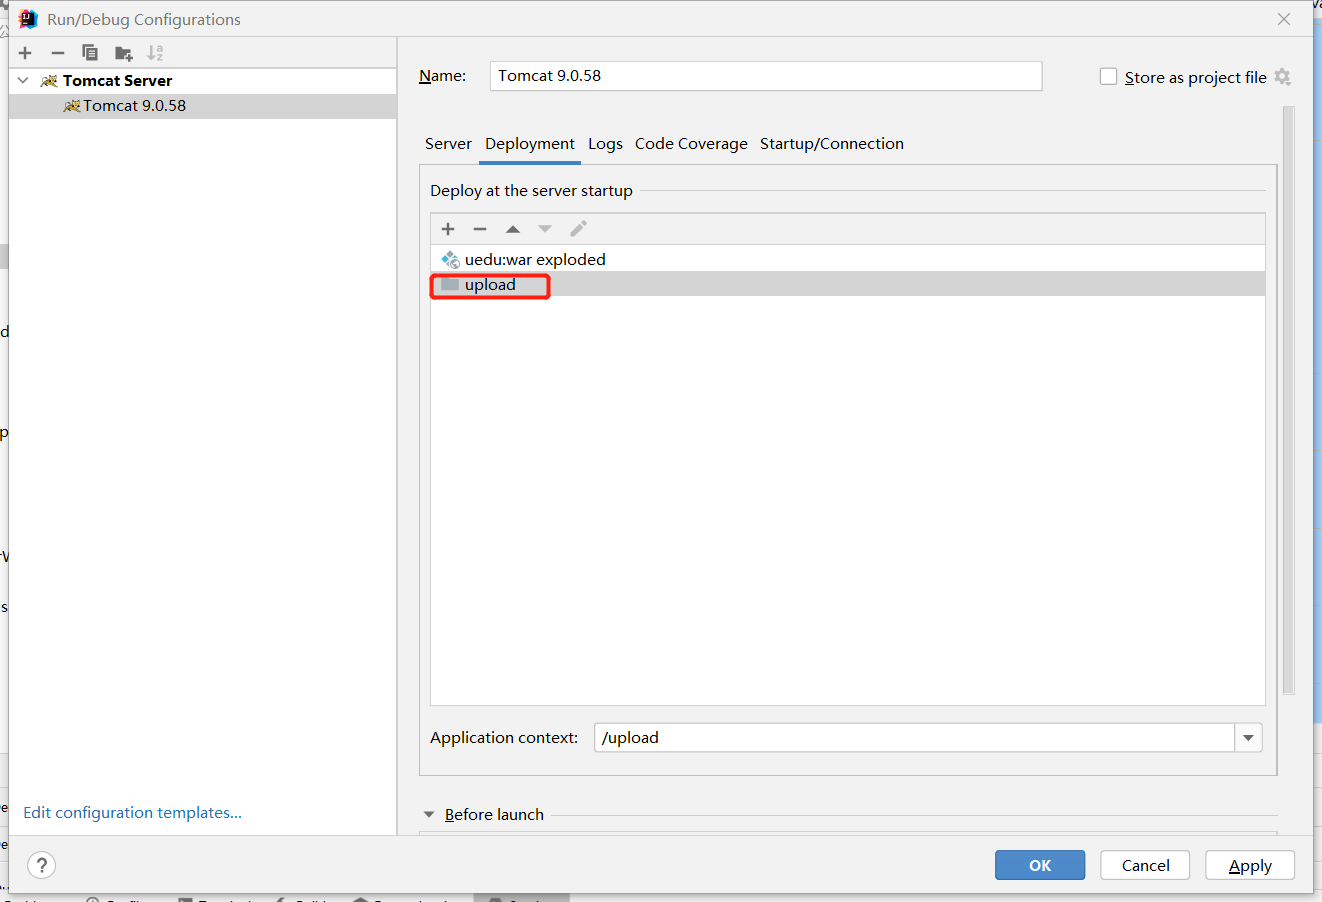Open the Logs tab
This screenshot has width=1322, height=902.
(x=605, y=144)
